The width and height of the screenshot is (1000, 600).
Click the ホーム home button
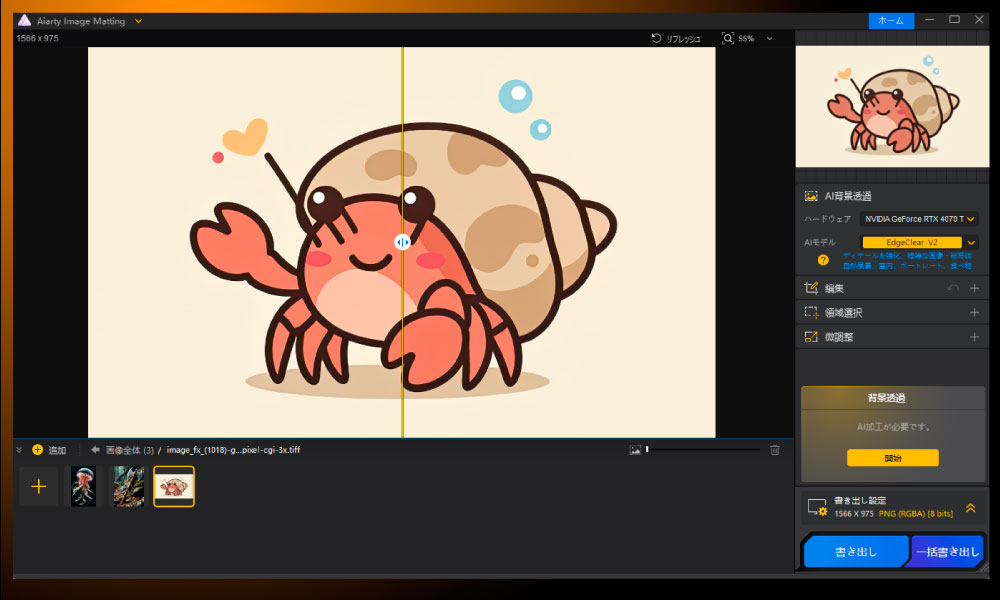890,20
